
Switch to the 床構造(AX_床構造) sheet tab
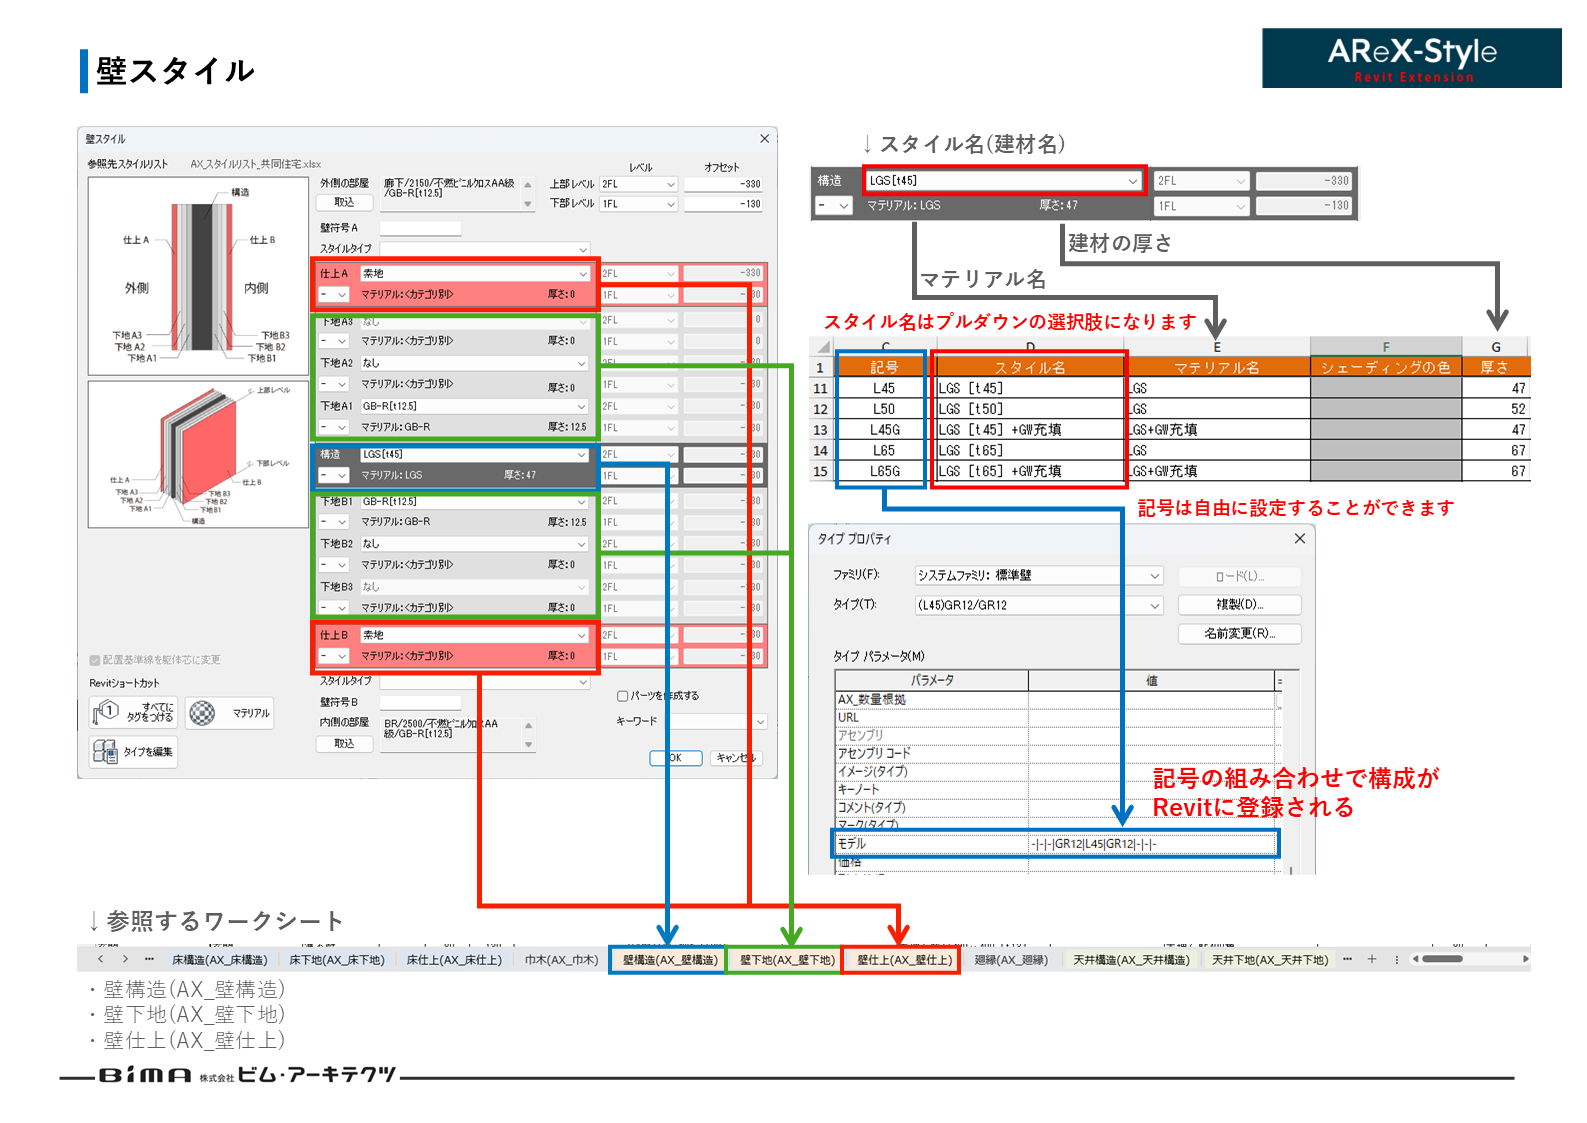pyautogui.click(x=220, y=960)
